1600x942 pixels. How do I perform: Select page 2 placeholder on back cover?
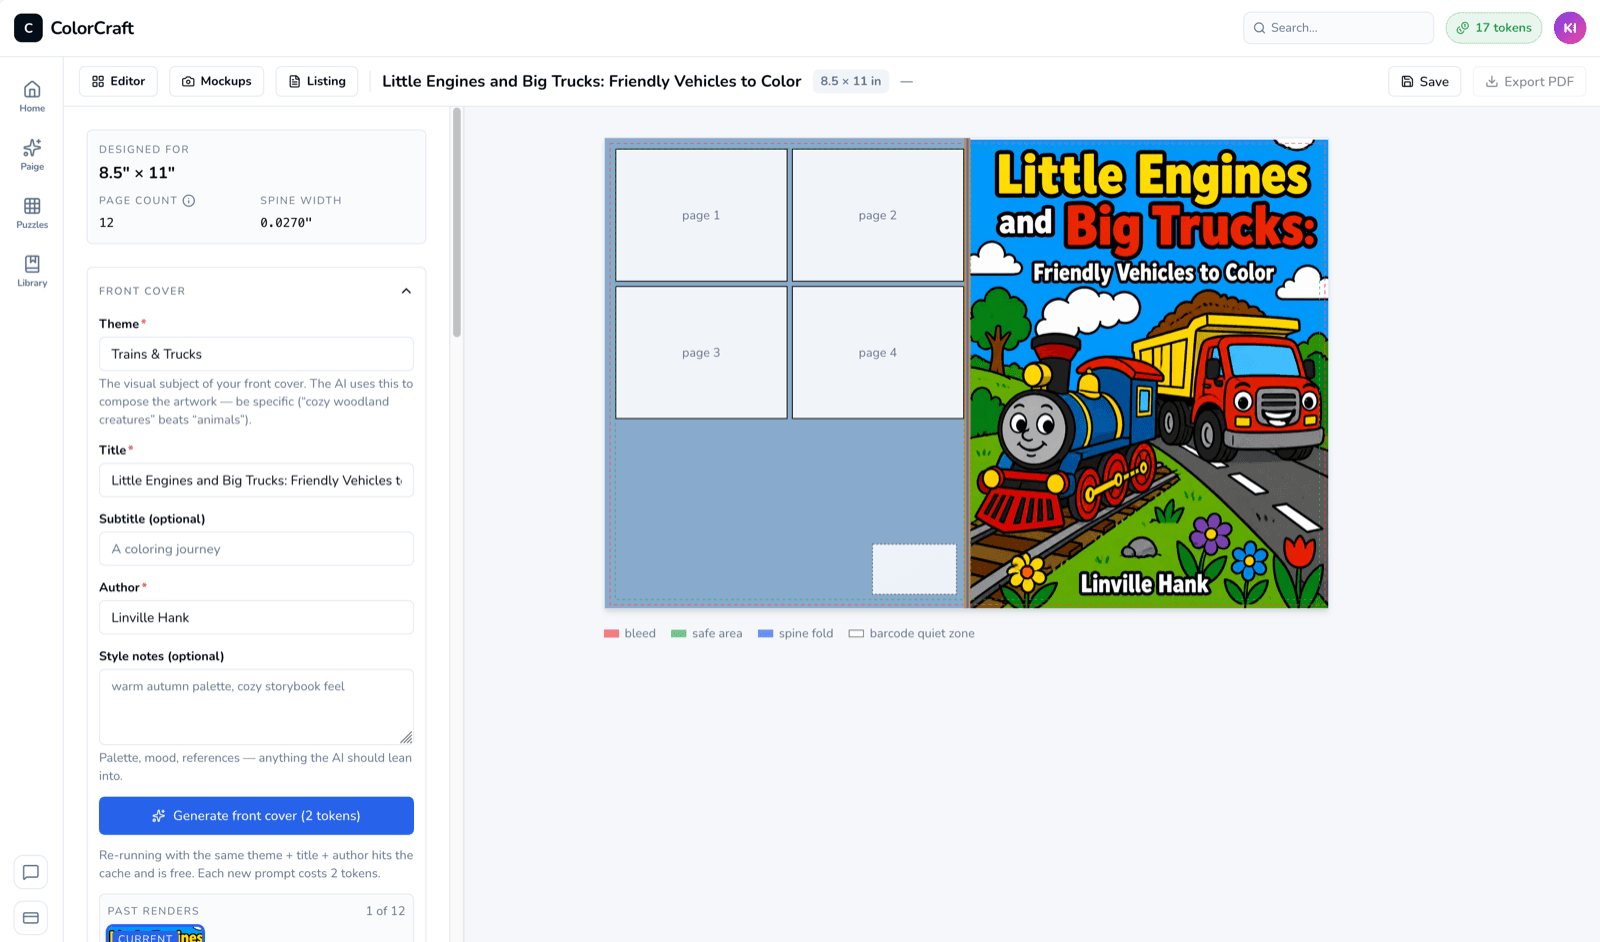tap(878, 215)
